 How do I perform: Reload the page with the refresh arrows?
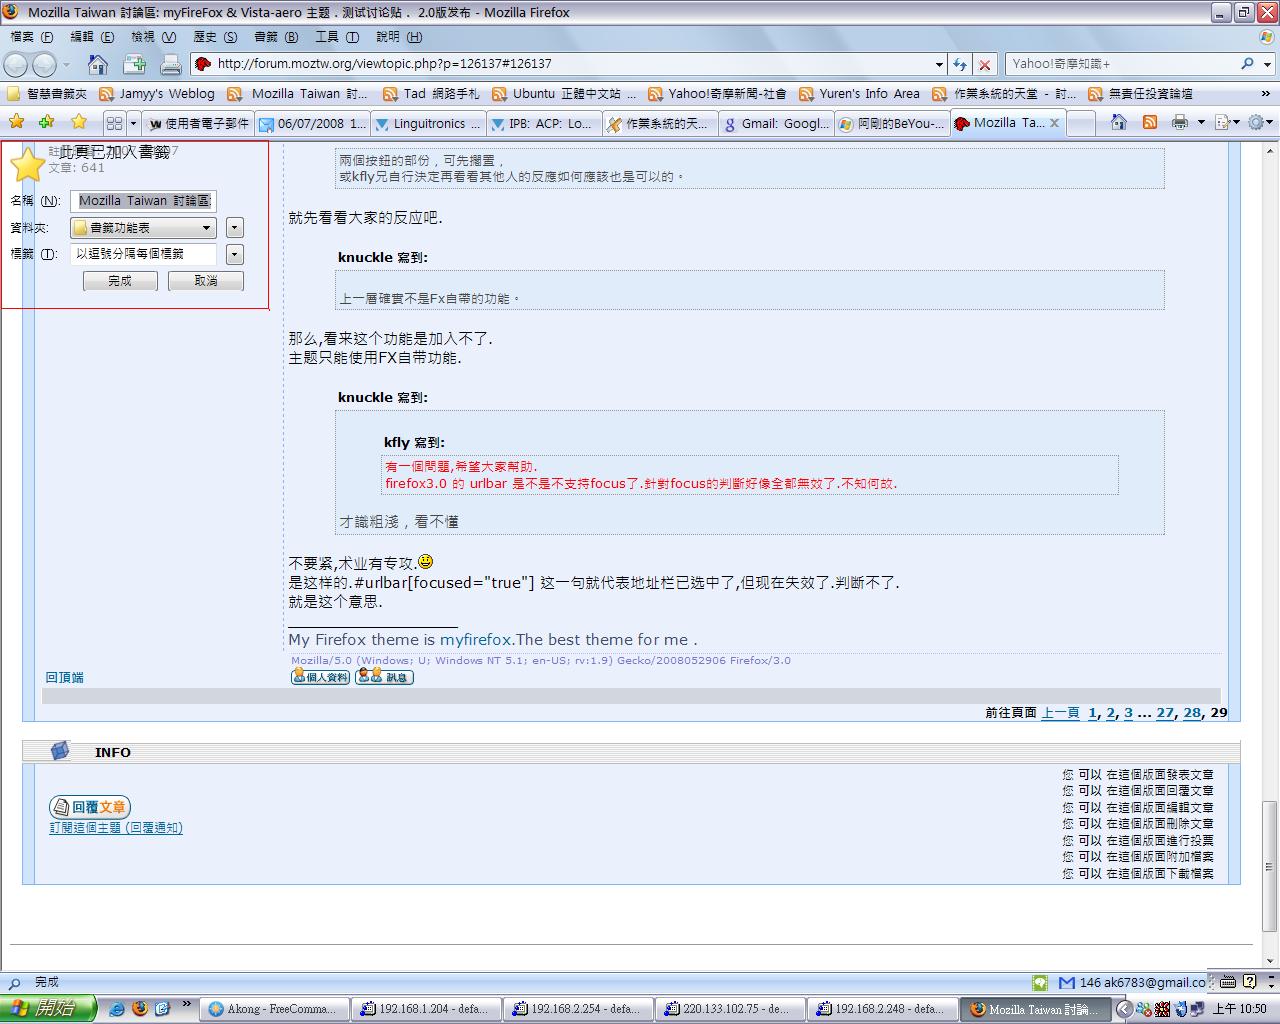click(960, 64)
